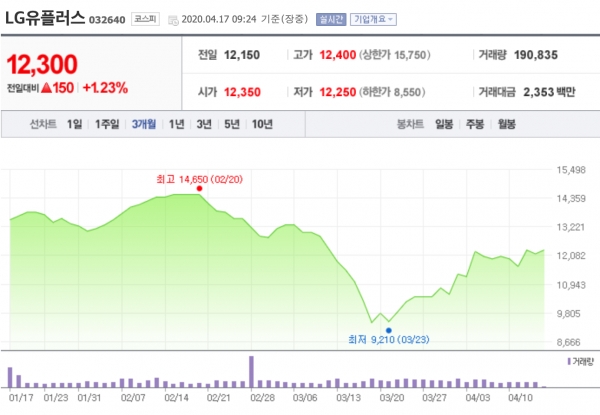Click the 고가 value 12,400

[x=338, y=55]
